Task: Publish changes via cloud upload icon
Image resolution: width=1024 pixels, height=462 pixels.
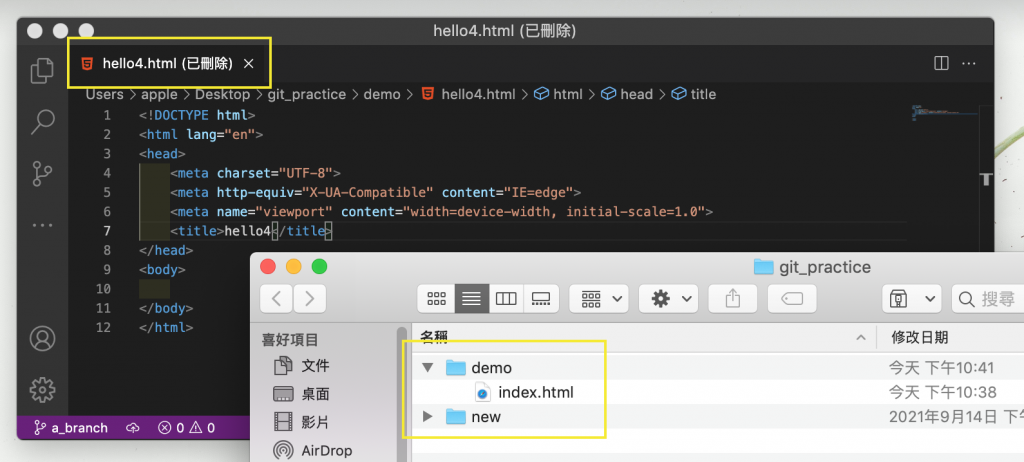Action: [x=133, y=428]
